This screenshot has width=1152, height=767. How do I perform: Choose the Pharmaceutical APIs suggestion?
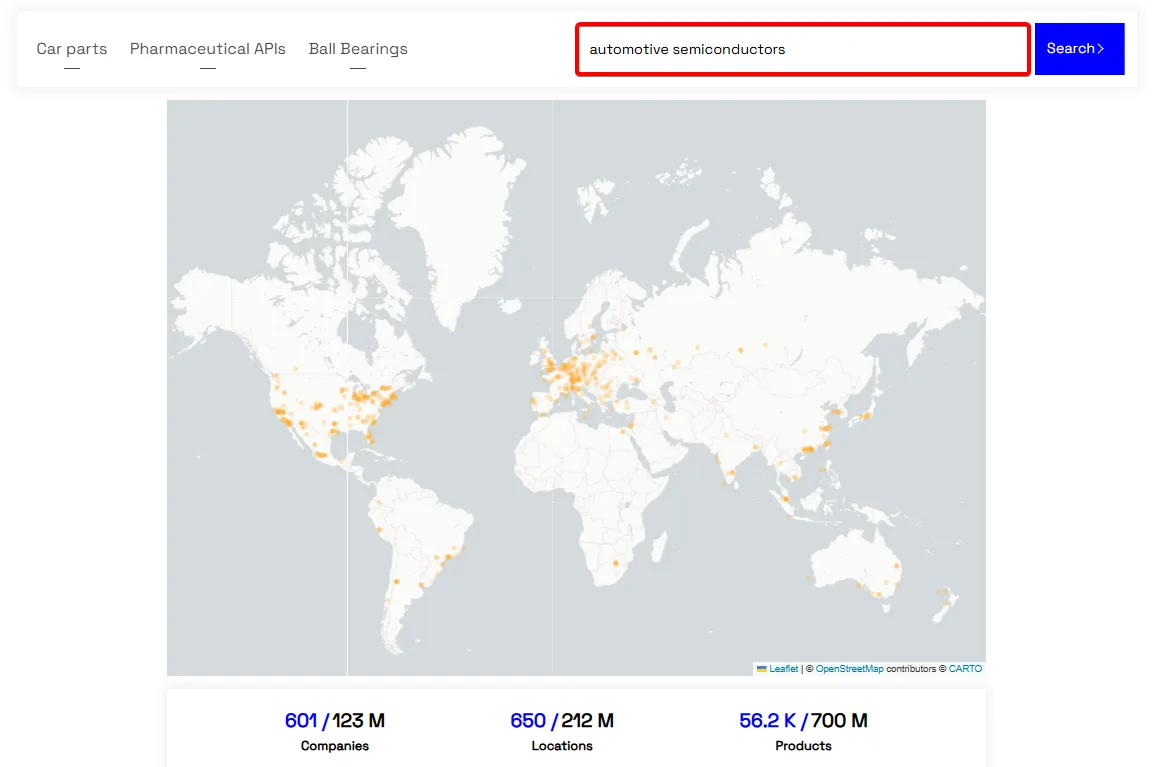[207, 48]
